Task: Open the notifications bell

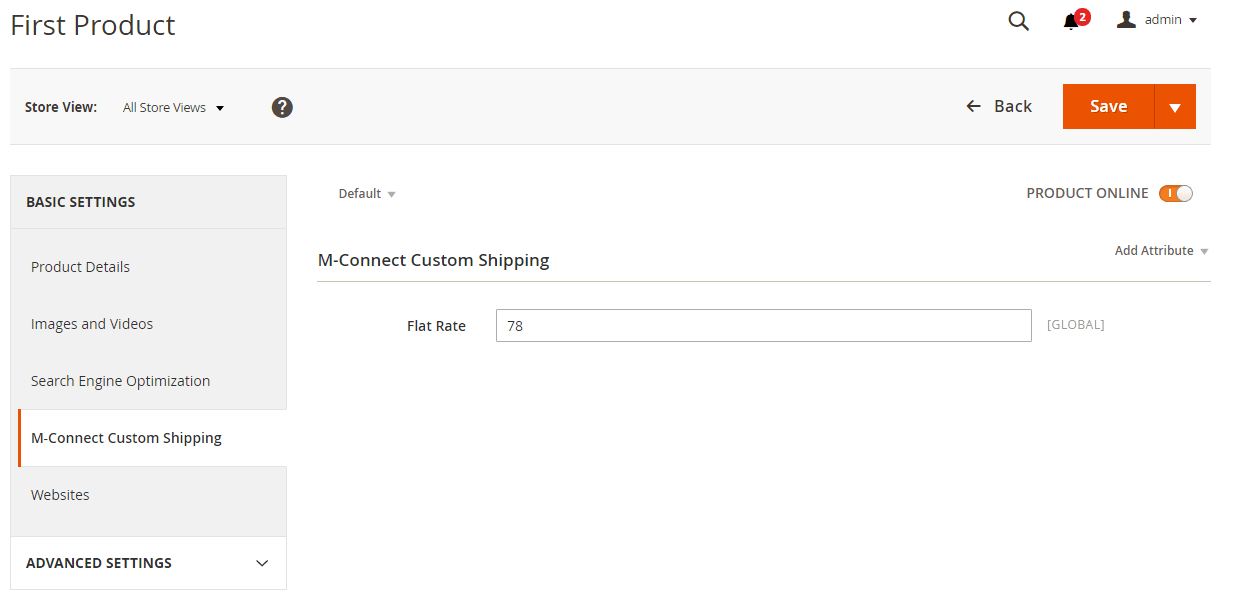Action: [x=1072, y=22]
